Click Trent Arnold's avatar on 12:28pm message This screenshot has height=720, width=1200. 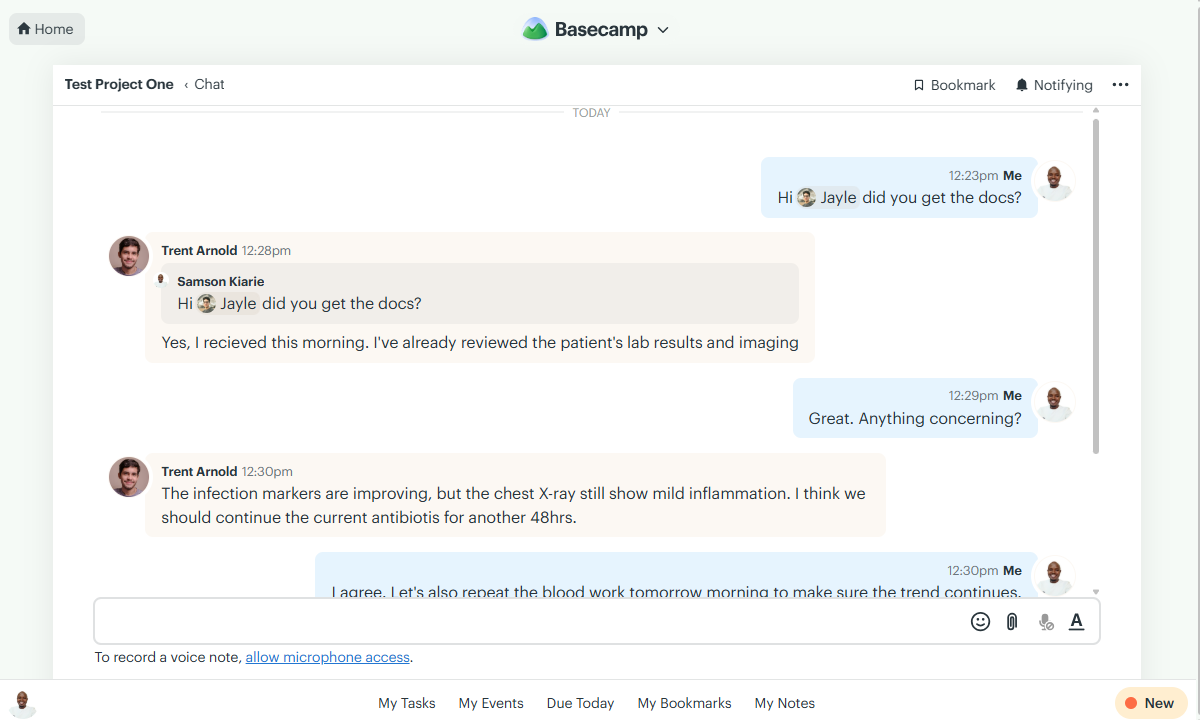tap(129, 256)
